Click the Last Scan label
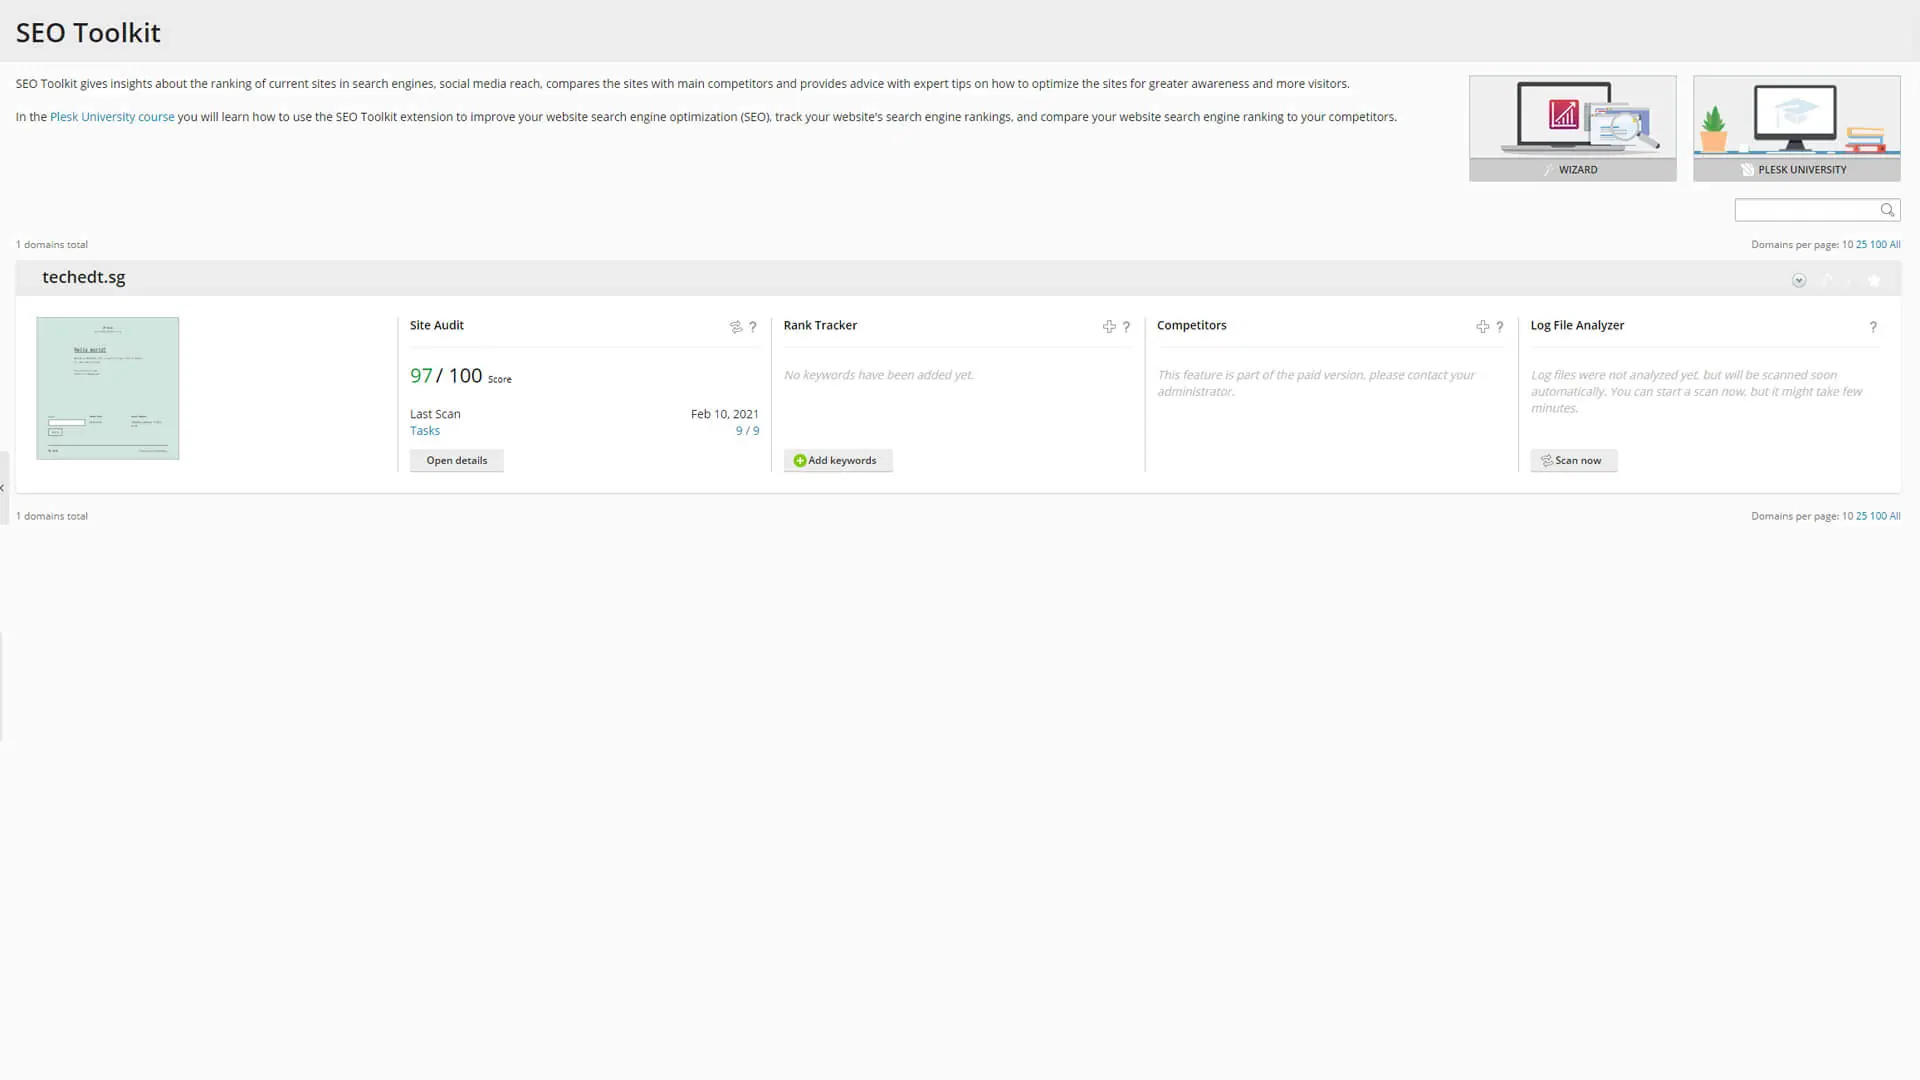This screenshot has width=1920, height=1080. click(x=435, y=414)
